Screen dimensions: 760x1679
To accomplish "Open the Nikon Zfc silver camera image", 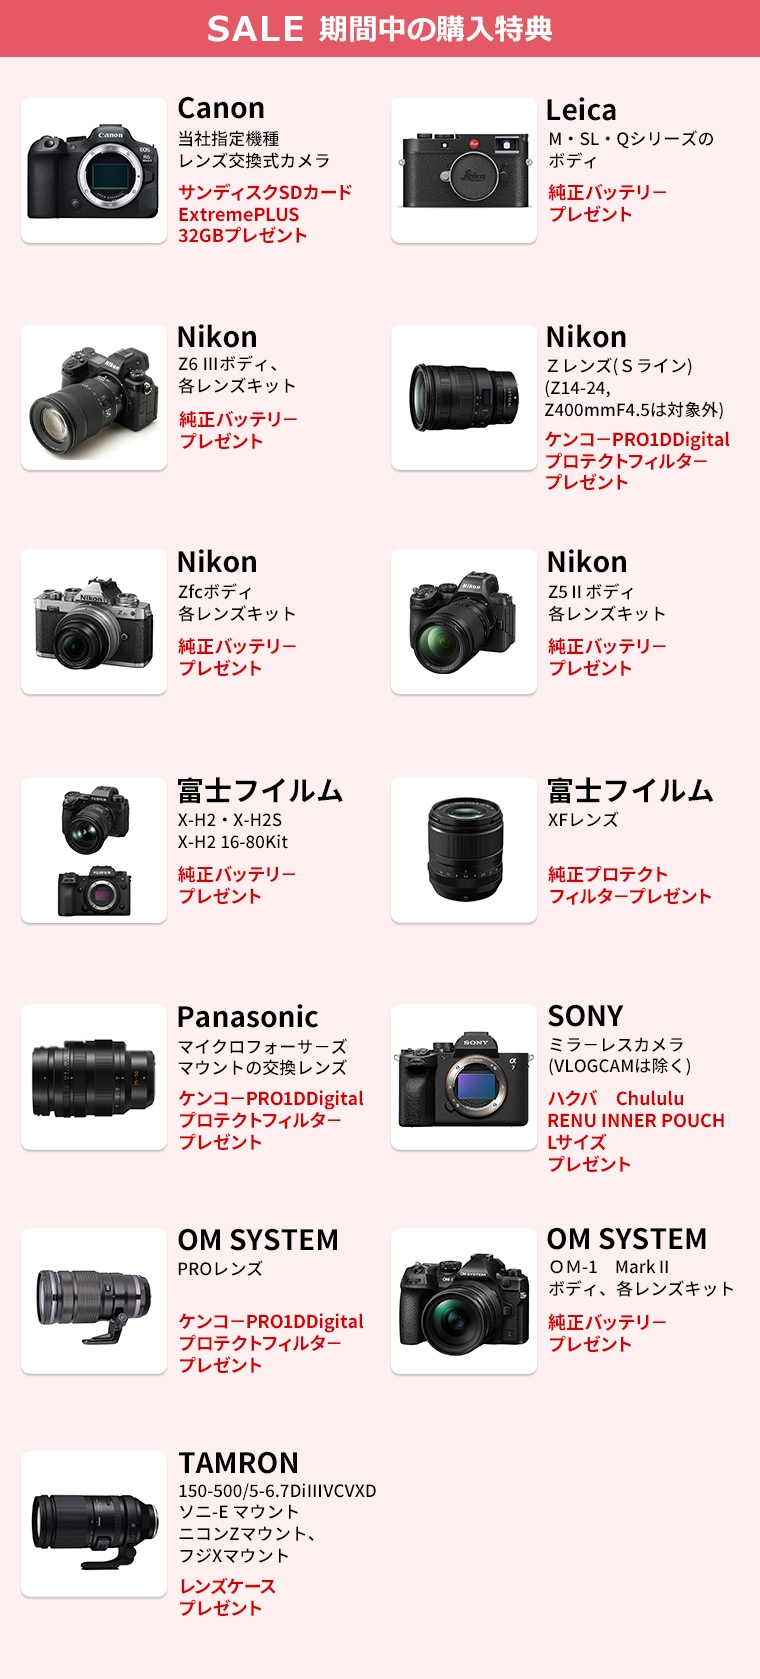I will (x=94, y=621).
